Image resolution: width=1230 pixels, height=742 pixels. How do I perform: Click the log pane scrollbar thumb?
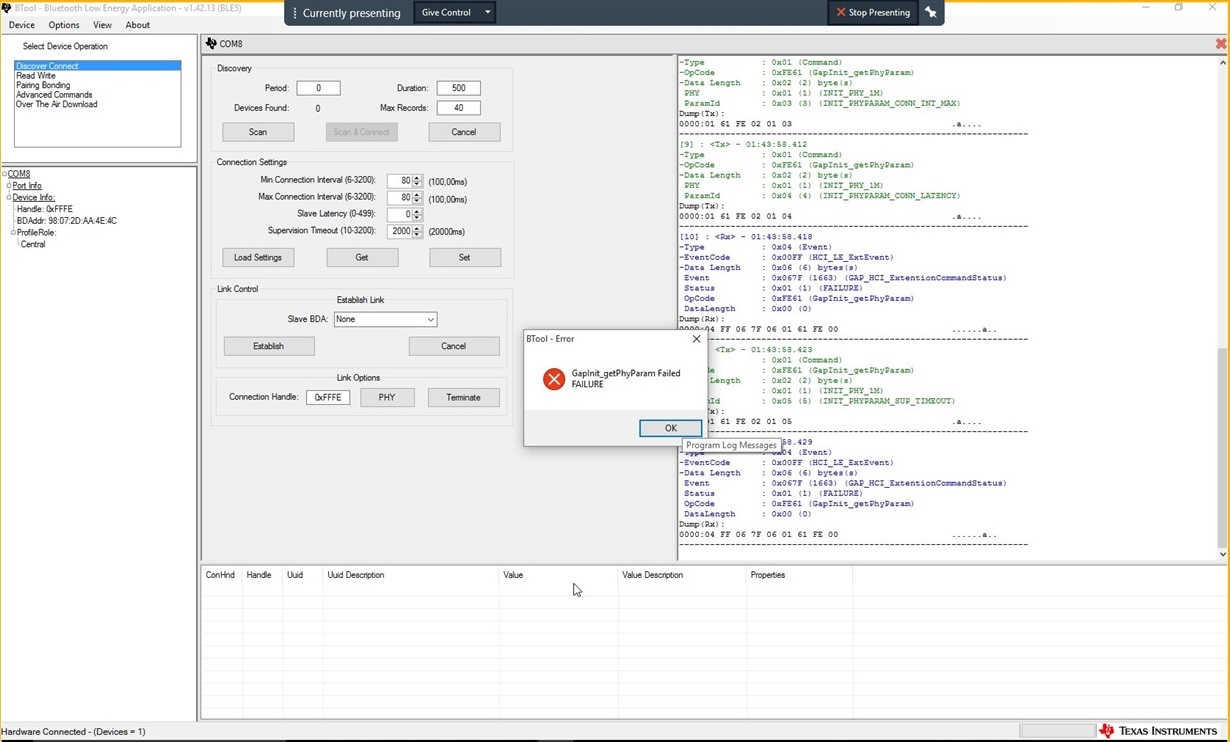pyautogui.click(x=1223, y=446)
